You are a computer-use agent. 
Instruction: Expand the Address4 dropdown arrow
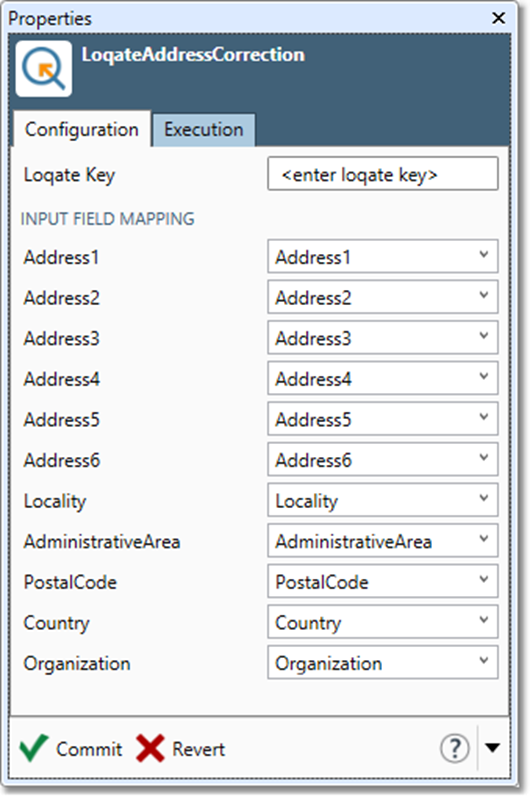(x=484, y=377)
